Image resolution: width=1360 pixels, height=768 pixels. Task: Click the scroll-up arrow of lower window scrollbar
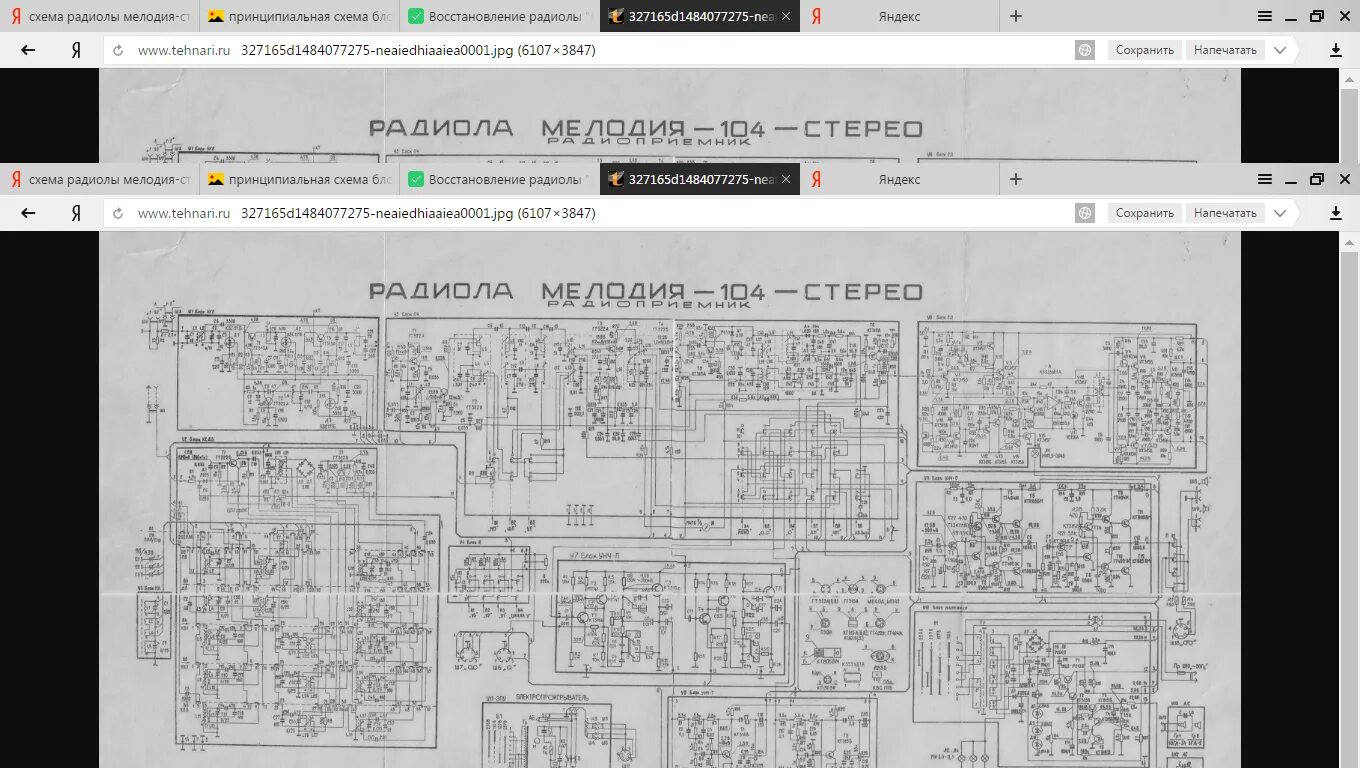pyautogui.click(x=1349, y=241)
